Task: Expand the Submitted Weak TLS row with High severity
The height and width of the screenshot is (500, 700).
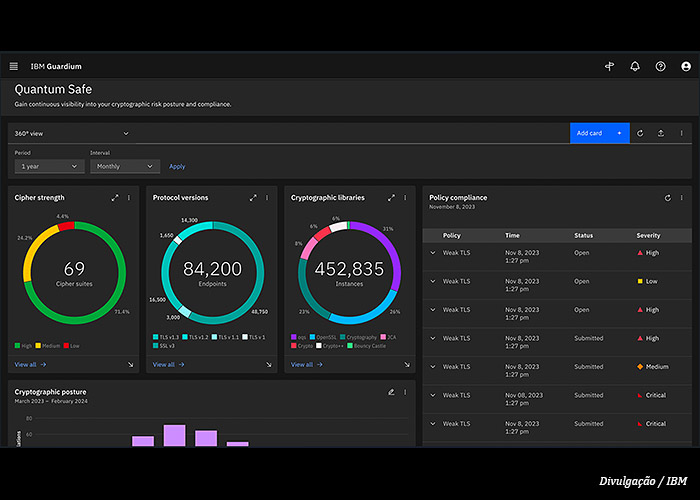Action: click(433, 338)
